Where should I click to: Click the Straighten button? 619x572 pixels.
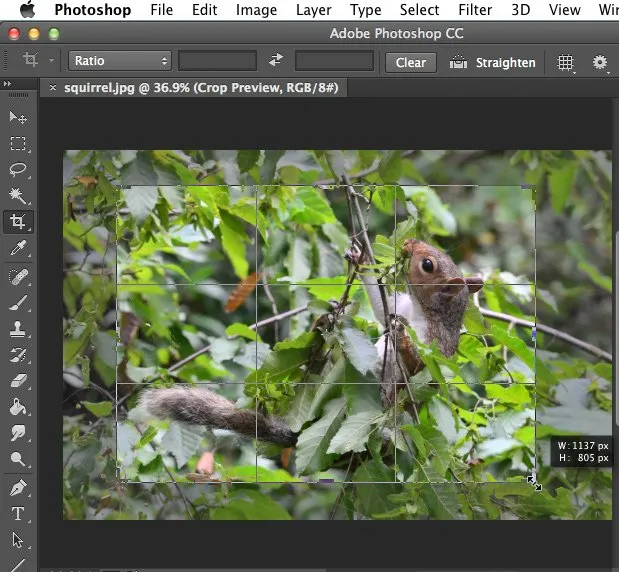(x=493, y=62)
